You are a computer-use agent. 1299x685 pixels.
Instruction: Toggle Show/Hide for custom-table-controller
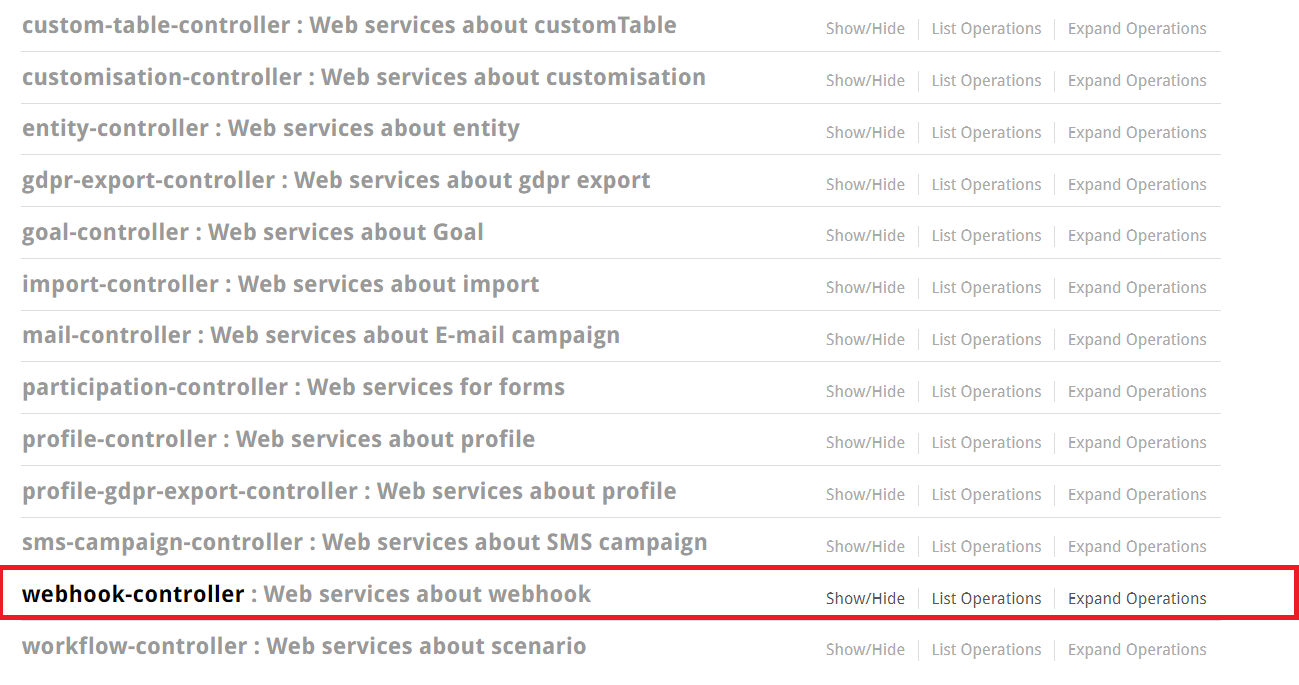pyautogui.click(x=865, y=29)
